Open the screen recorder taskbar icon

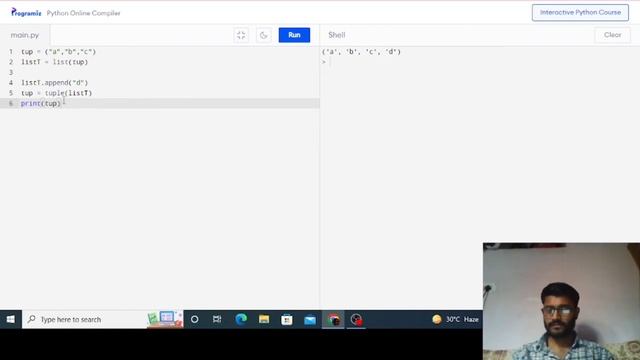[356, 319]
